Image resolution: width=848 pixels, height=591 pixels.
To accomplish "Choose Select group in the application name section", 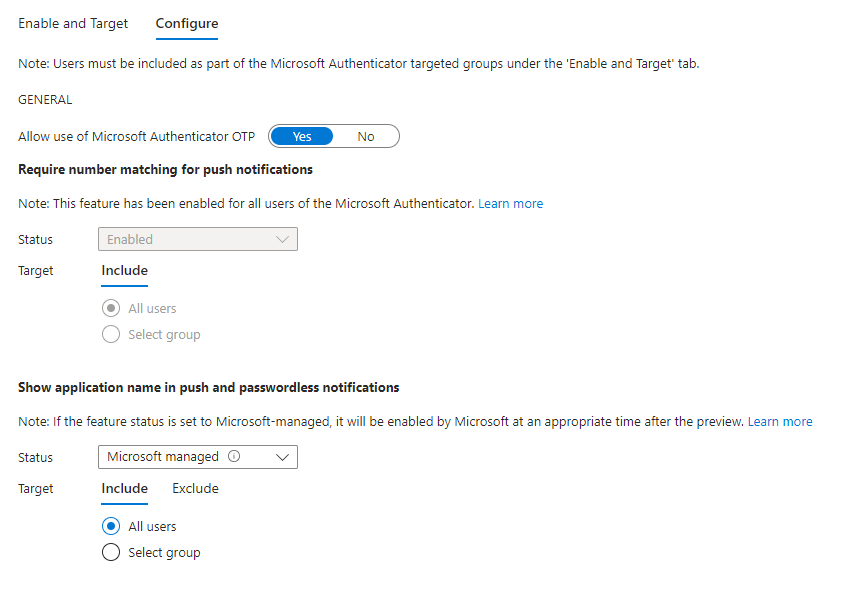I will (110, 552).
